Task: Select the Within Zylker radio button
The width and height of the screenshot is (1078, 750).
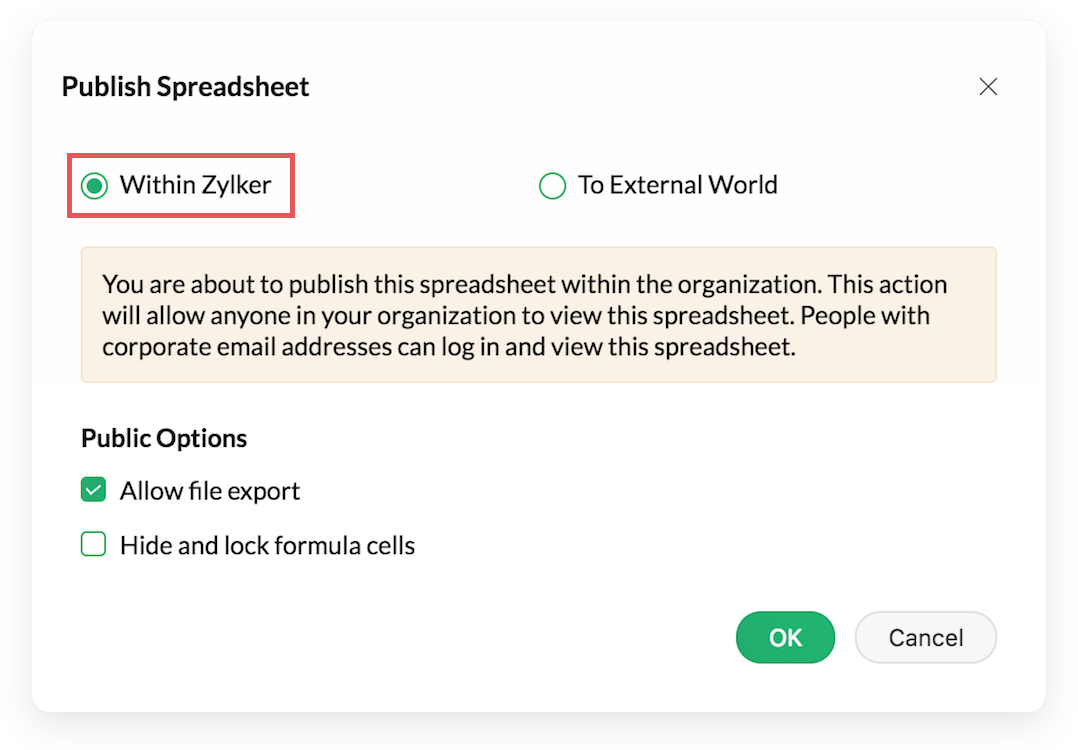Action: point(95,186)
